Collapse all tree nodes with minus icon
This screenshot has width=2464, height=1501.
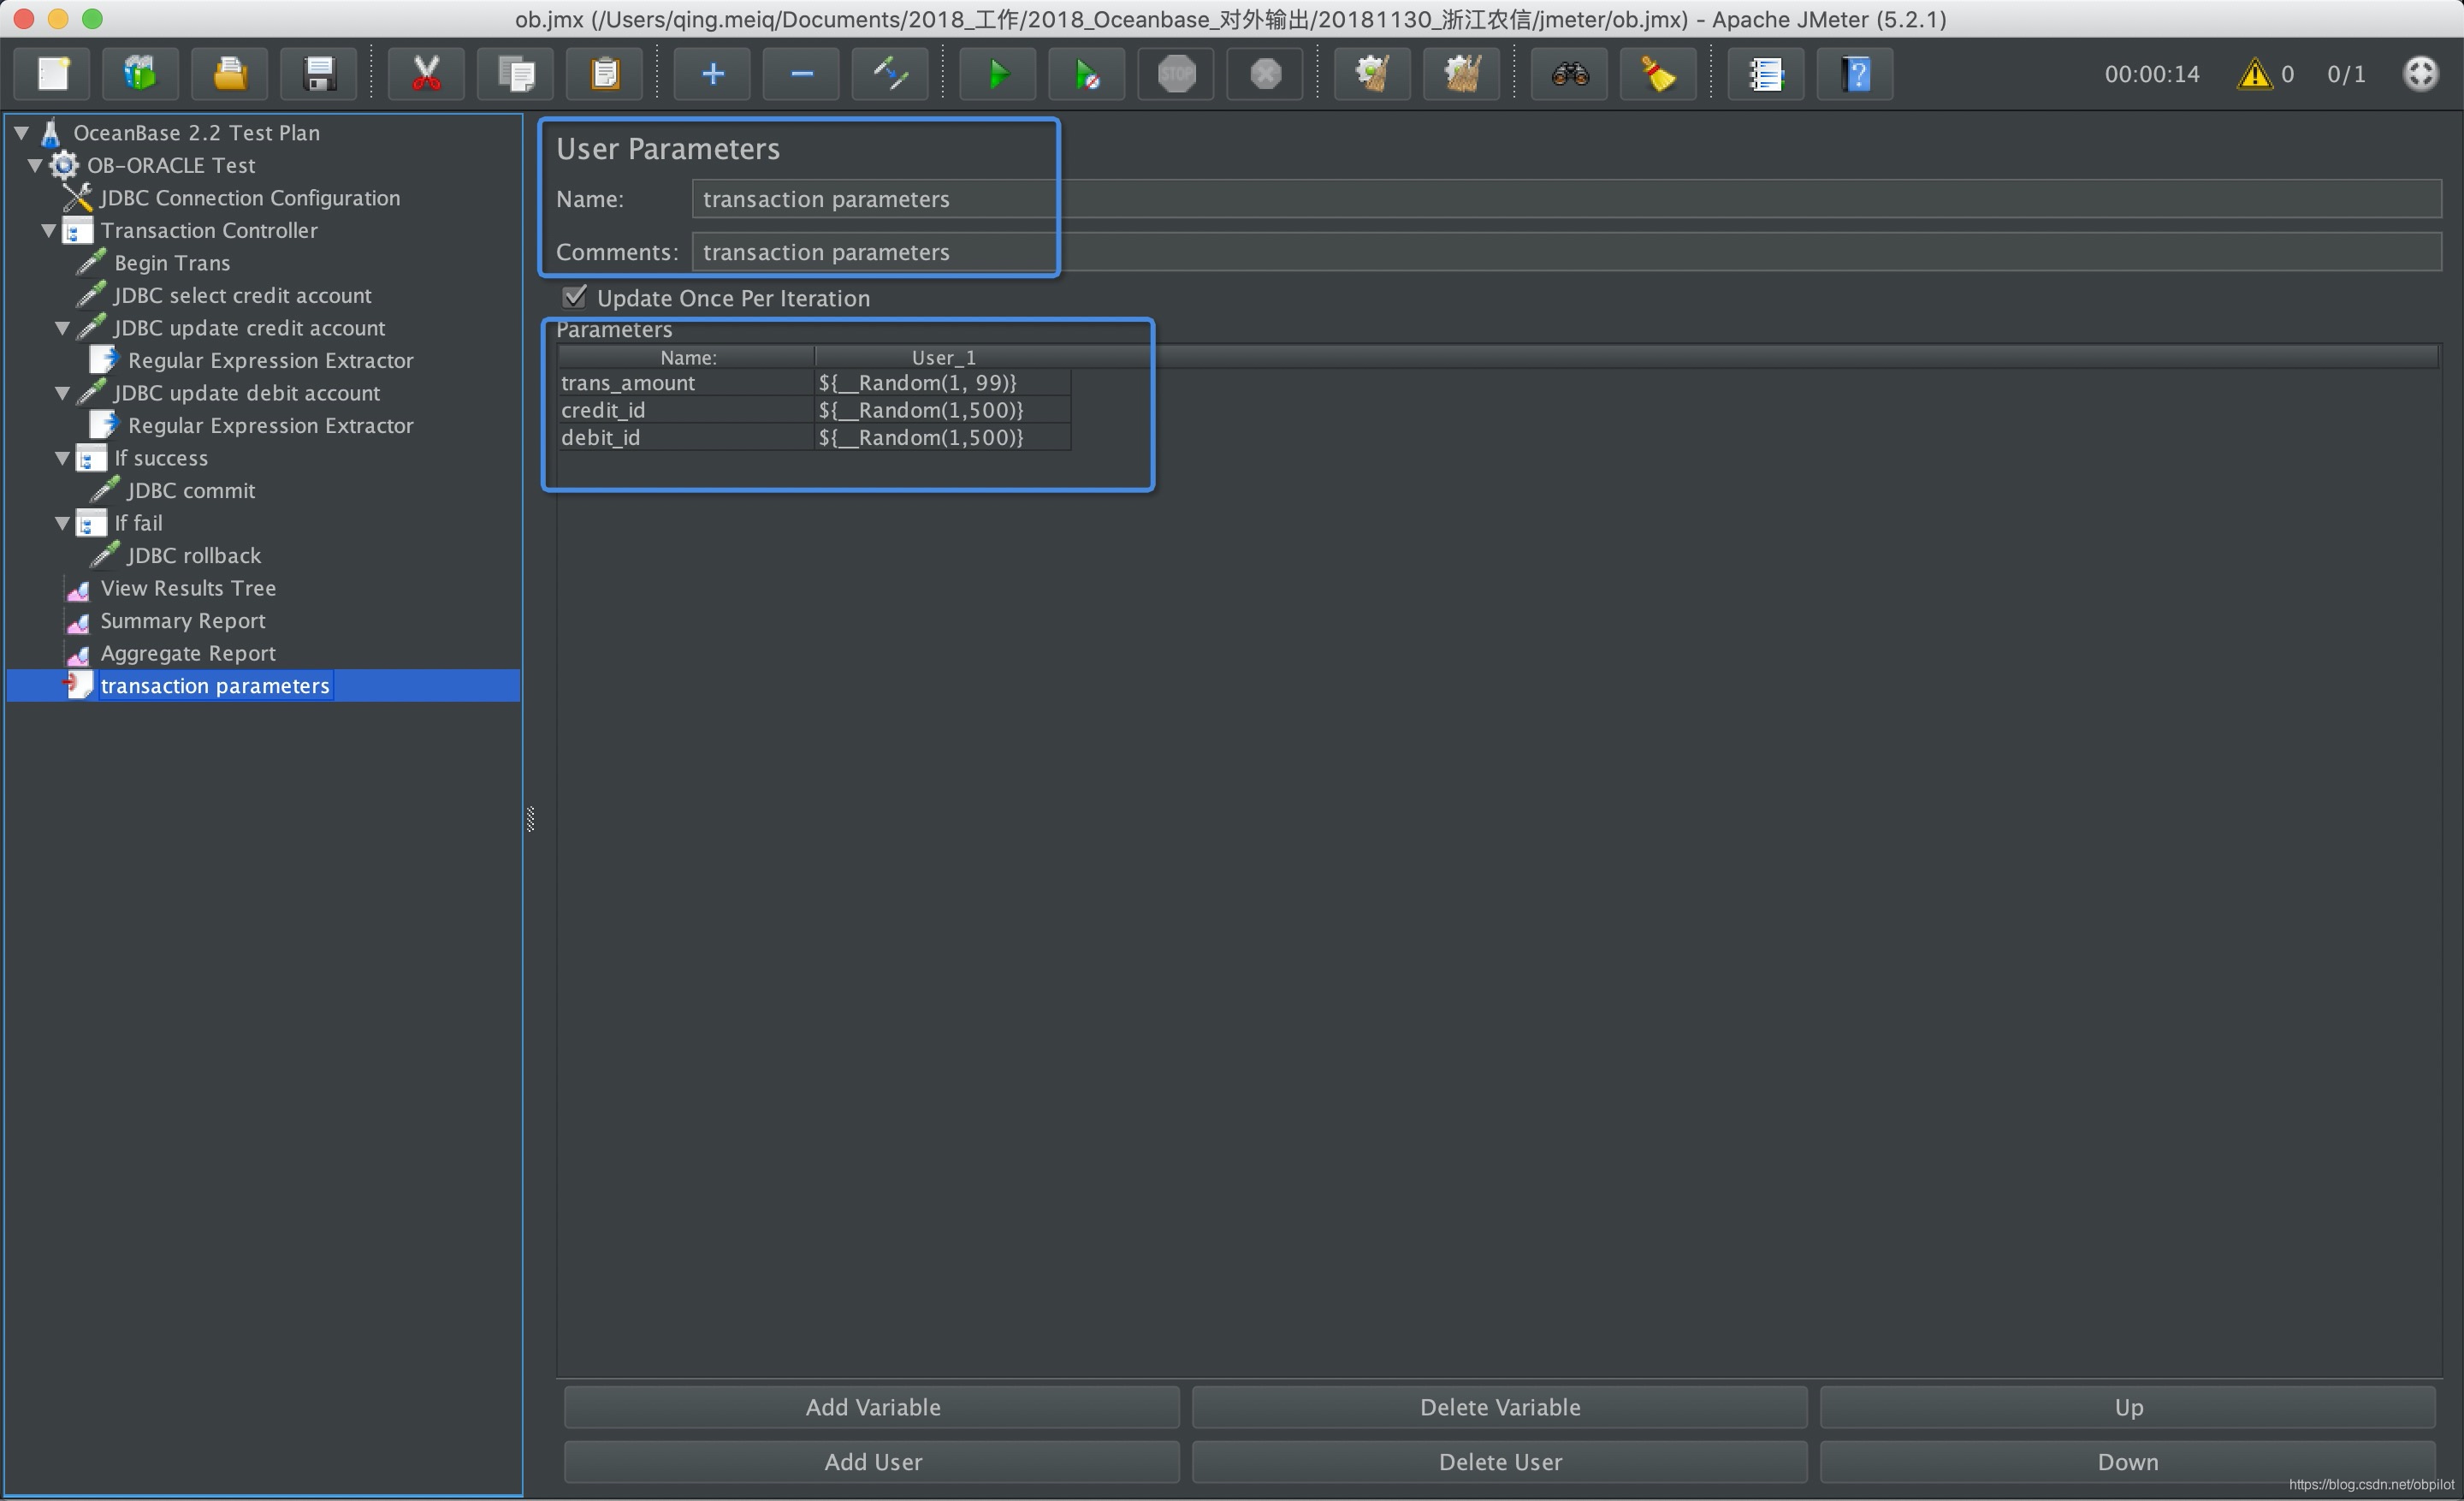(x=801, y=74)
